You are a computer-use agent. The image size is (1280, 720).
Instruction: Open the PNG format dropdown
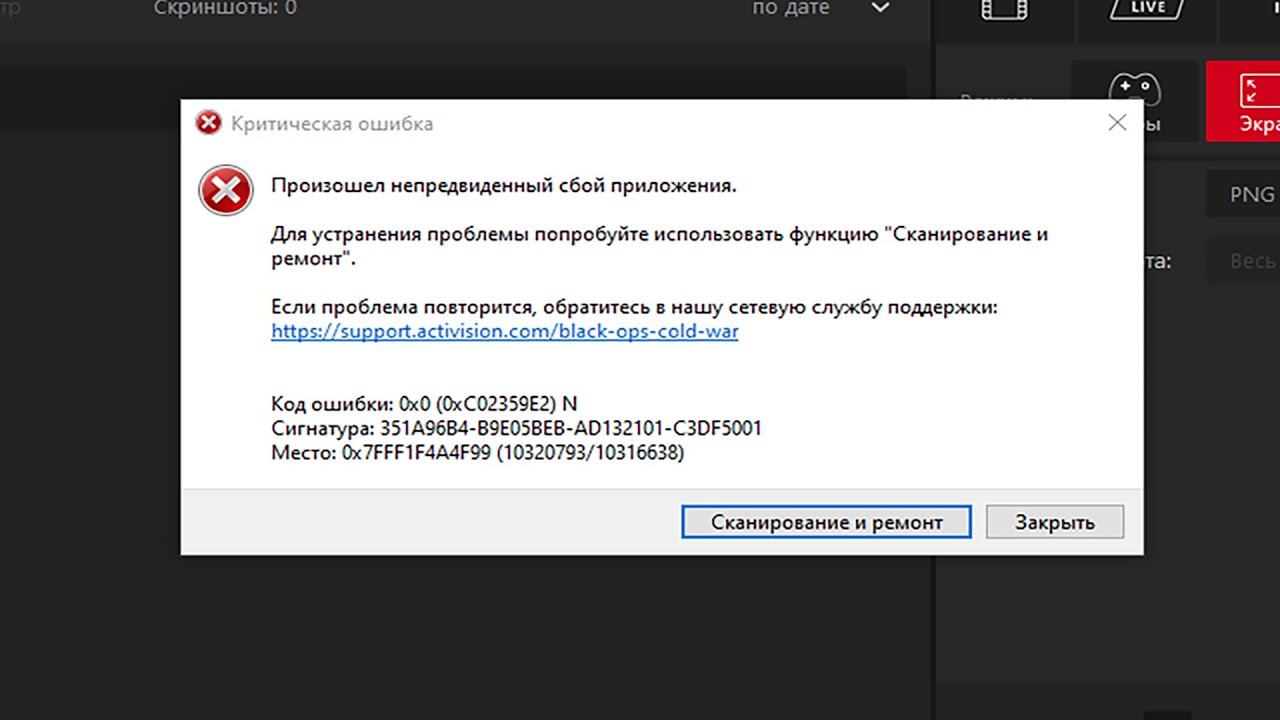(1242, 194)
